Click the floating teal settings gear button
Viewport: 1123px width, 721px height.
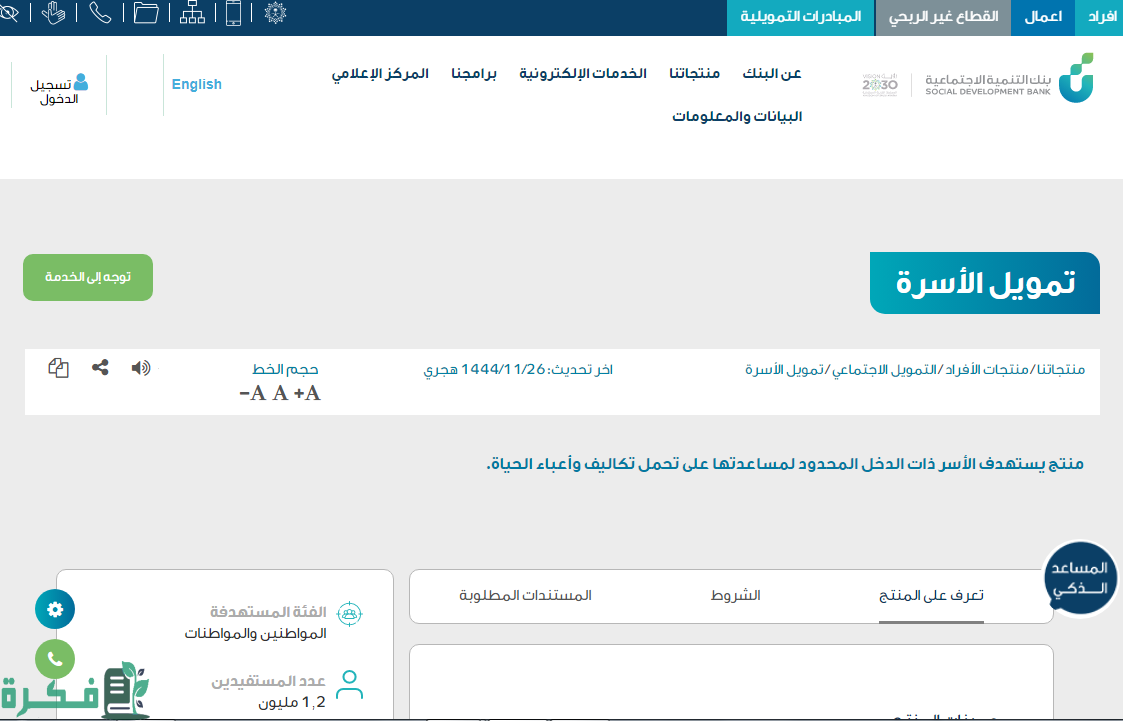tap(55, 609)
